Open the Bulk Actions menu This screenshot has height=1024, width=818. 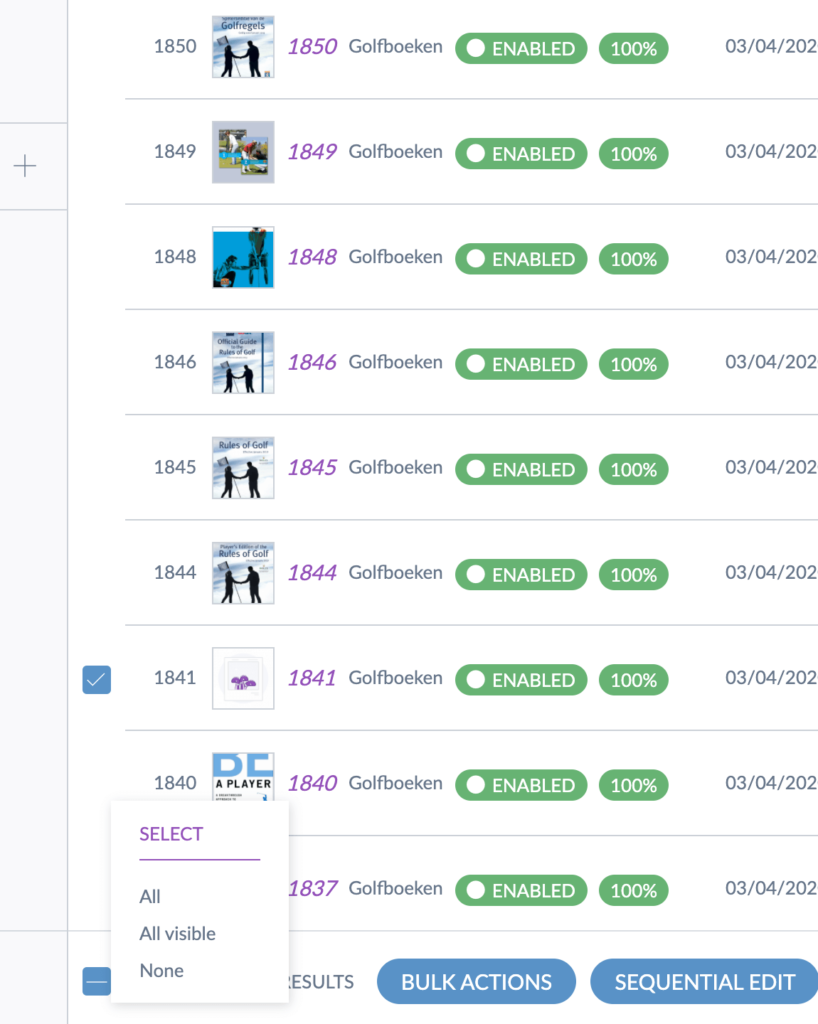(476, 982)
